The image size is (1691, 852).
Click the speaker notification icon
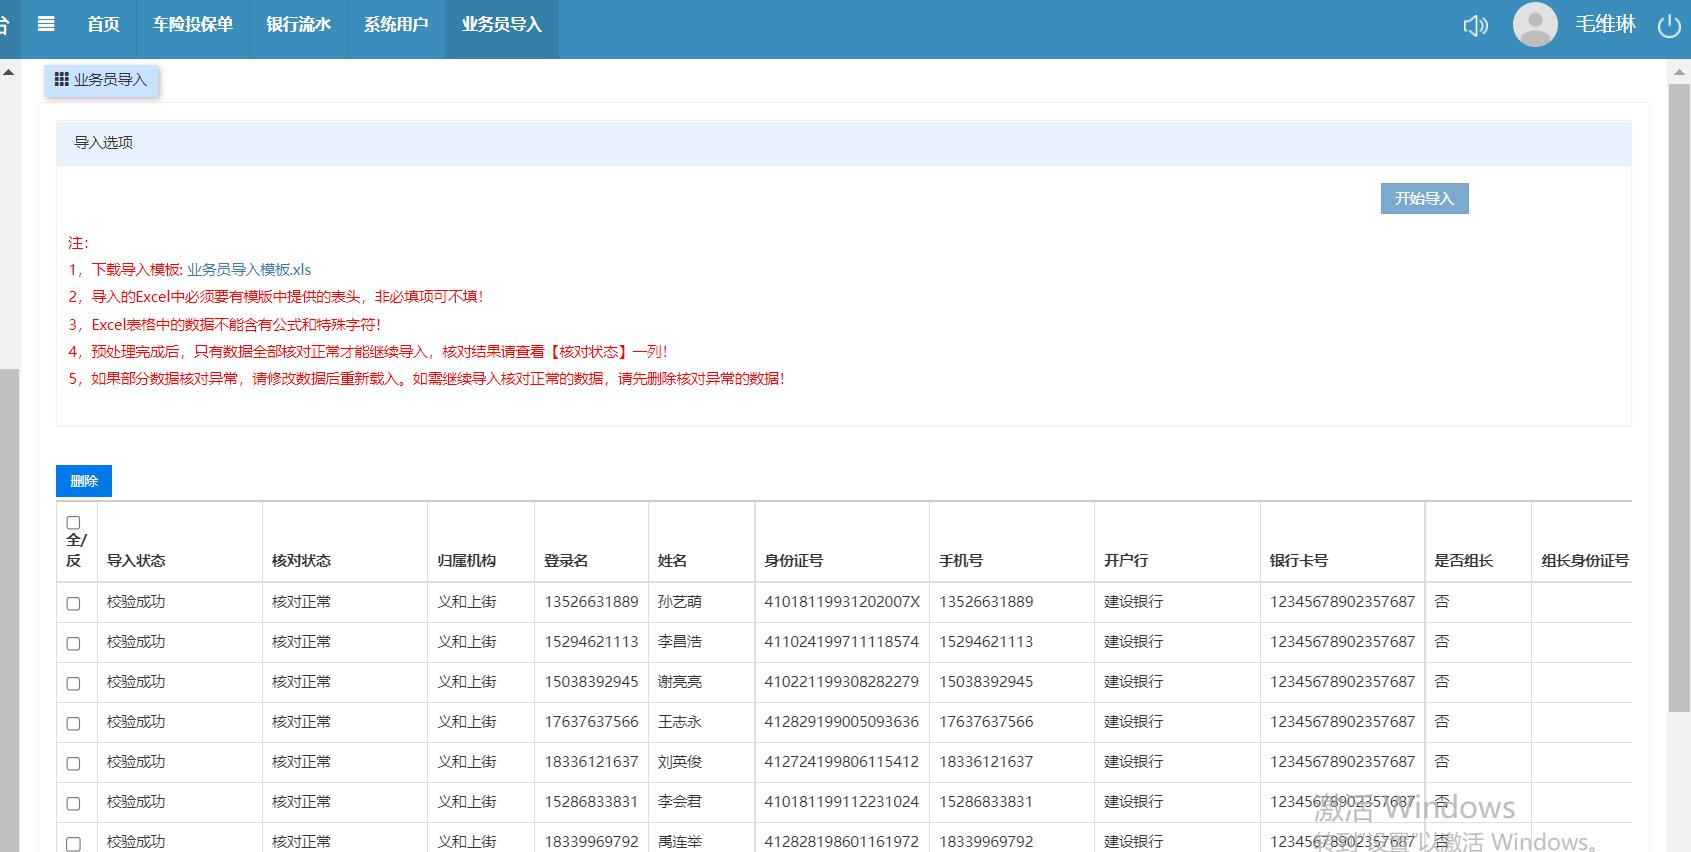click(1475, 26)
